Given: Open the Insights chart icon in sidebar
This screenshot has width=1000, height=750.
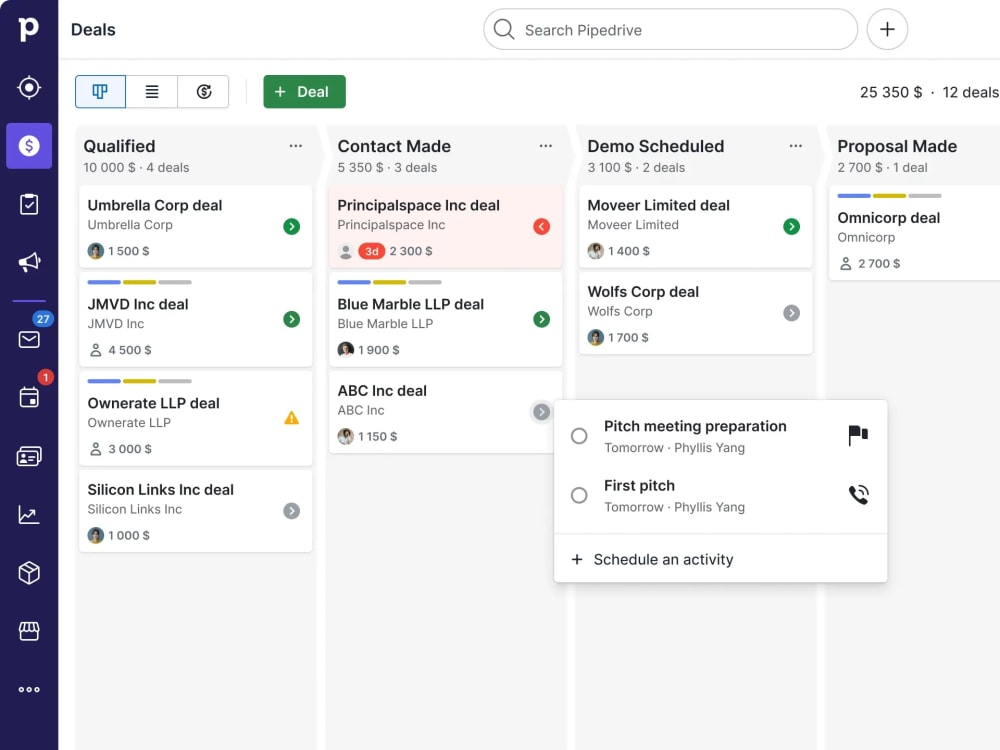Looking at the screenshot, I should [x=29, y=515].
